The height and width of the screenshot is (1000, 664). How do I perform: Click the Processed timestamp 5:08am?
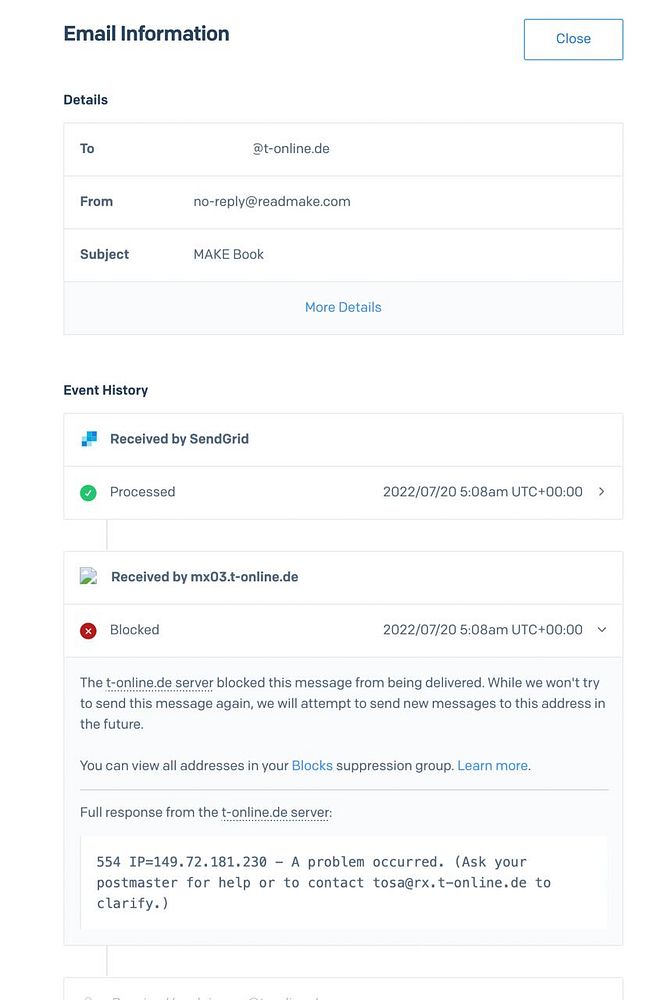[x=482, y=492]
